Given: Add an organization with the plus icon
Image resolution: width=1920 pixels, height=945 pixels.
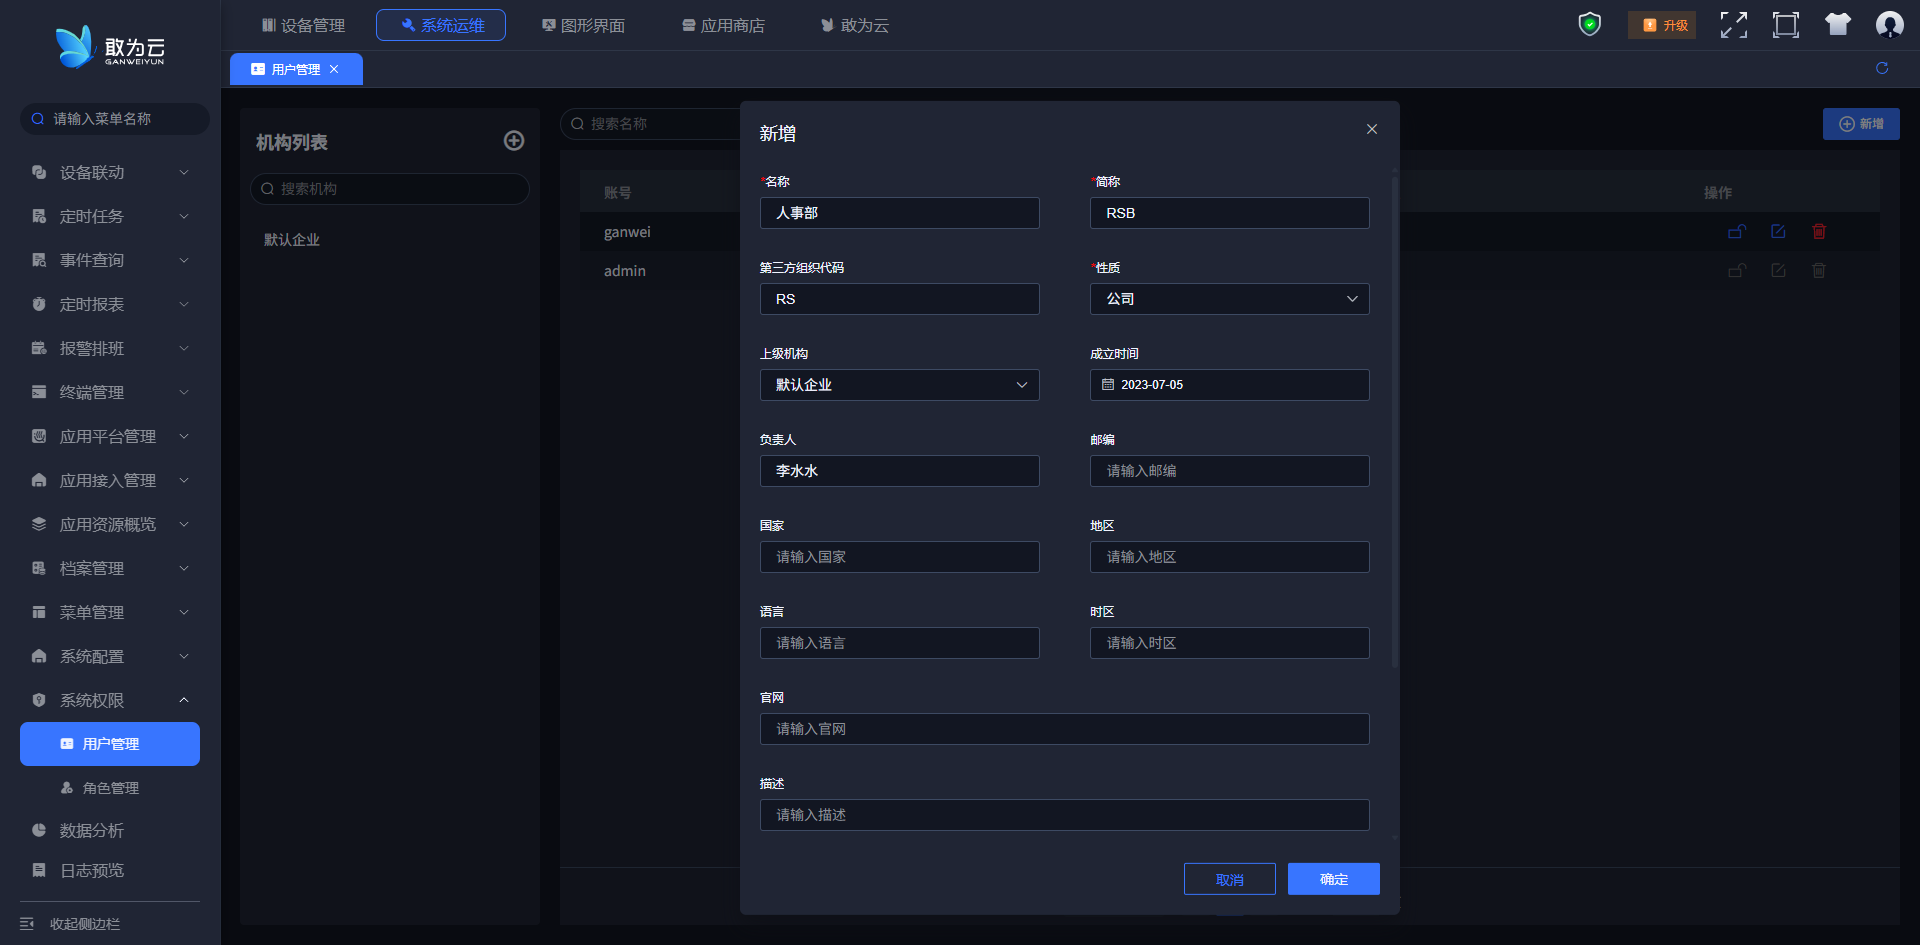Looking at the screenshot, I should pyautogui.click(x=514, y=141).
